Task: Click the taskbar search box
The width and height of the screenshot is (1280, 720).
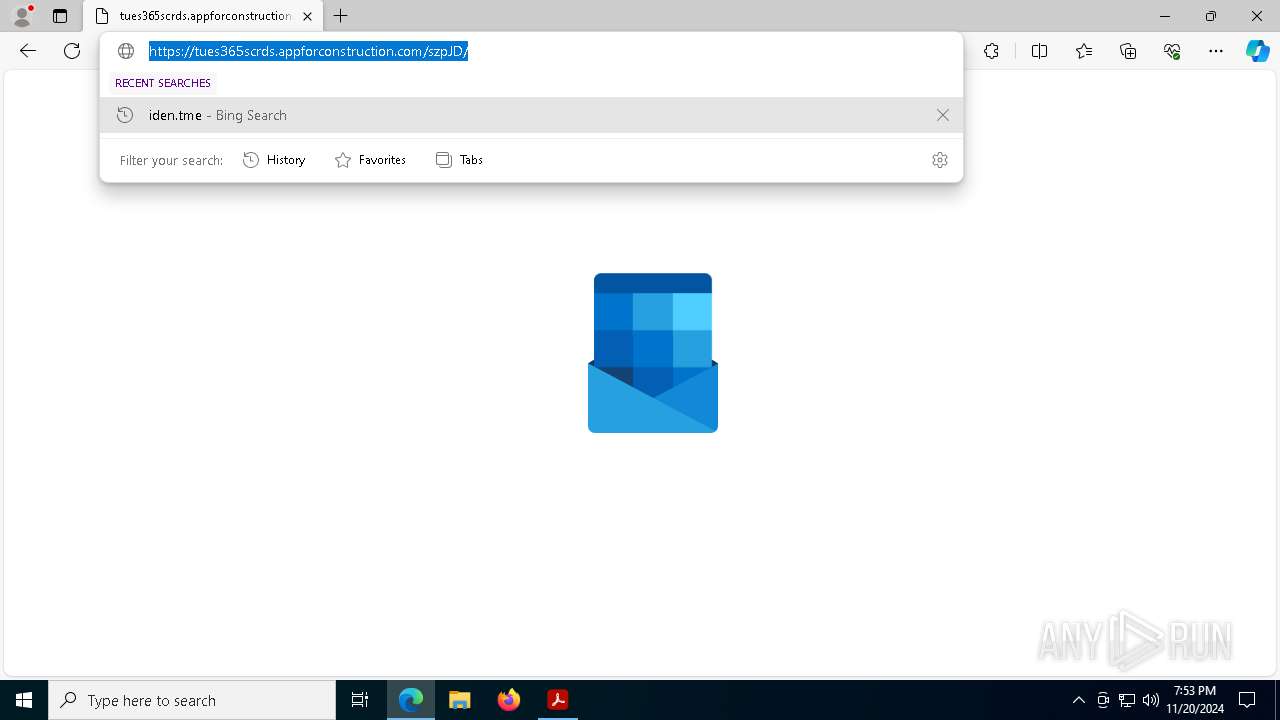Action: click(x=192, y=700)
